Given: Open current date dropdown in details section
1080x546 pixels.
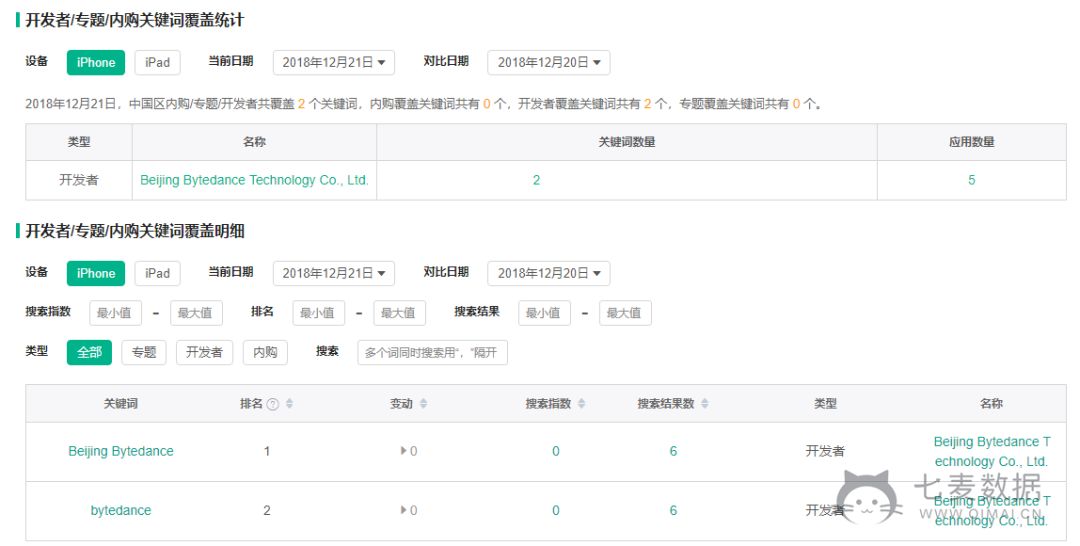Looking at the screenshot, I should point(333,273).
